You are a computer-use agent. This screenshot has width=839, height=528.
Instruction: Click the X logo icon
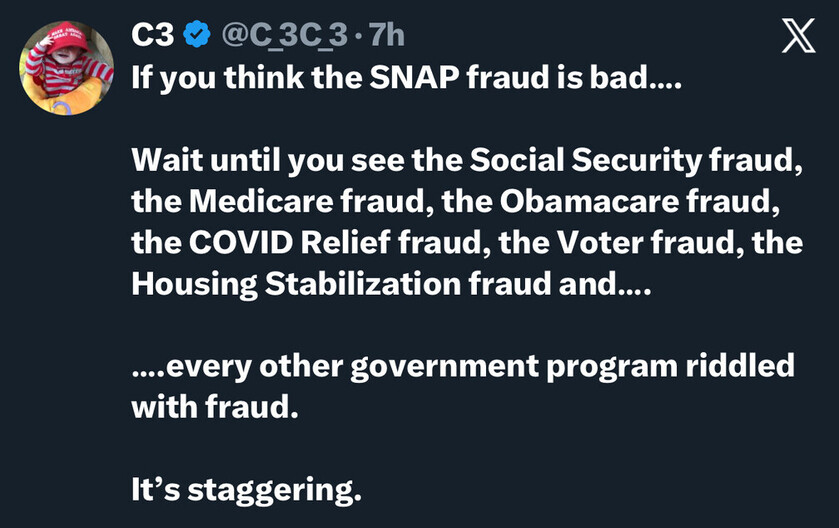click(796, 36)
